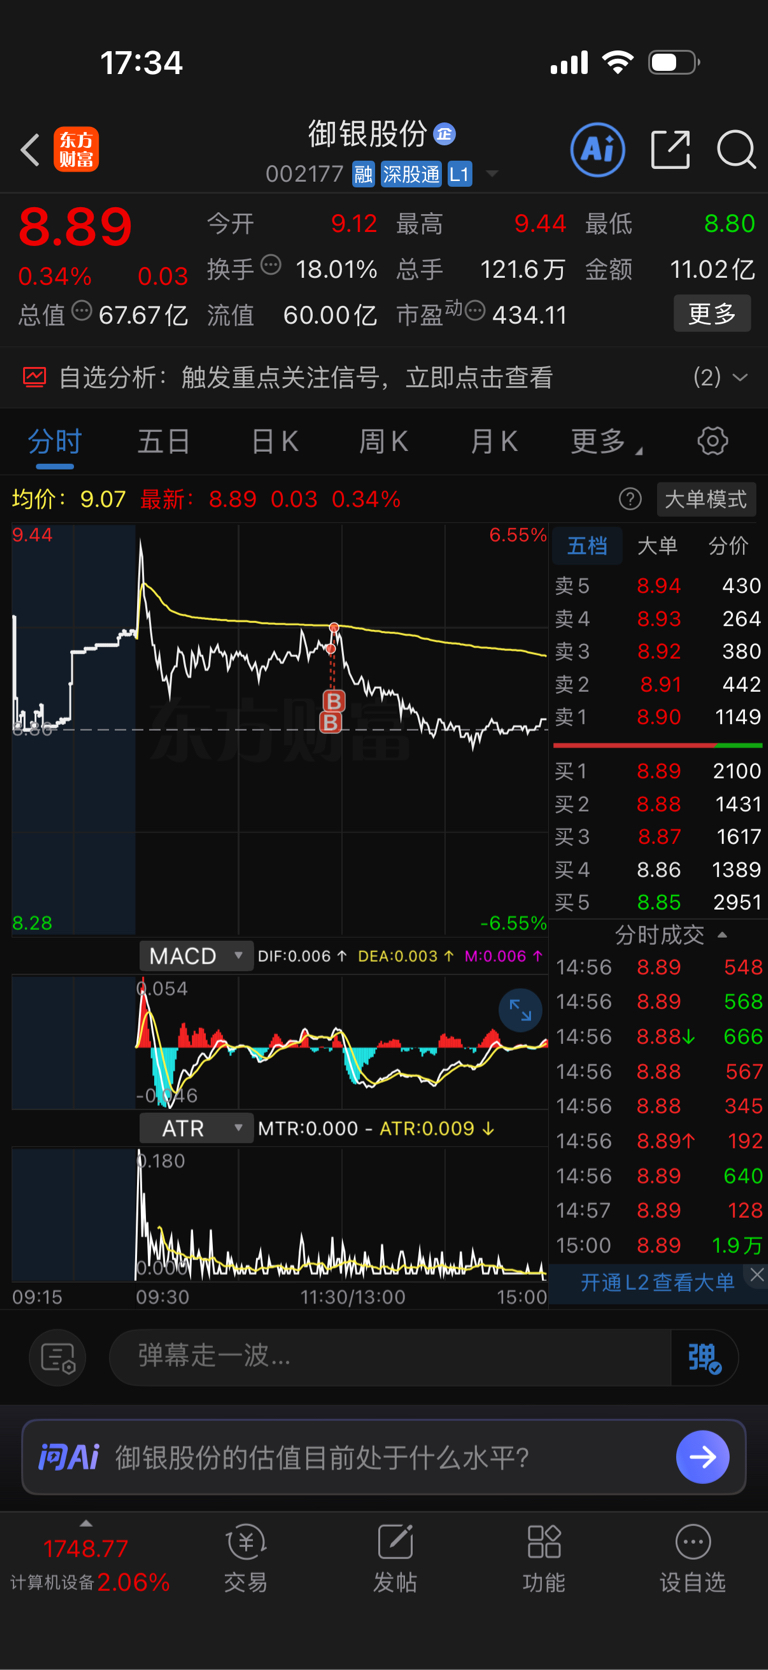Tap the 弹幕走一波 input field
Viewport: 768px width, 1670px height.
click(x=390, y=1357)
